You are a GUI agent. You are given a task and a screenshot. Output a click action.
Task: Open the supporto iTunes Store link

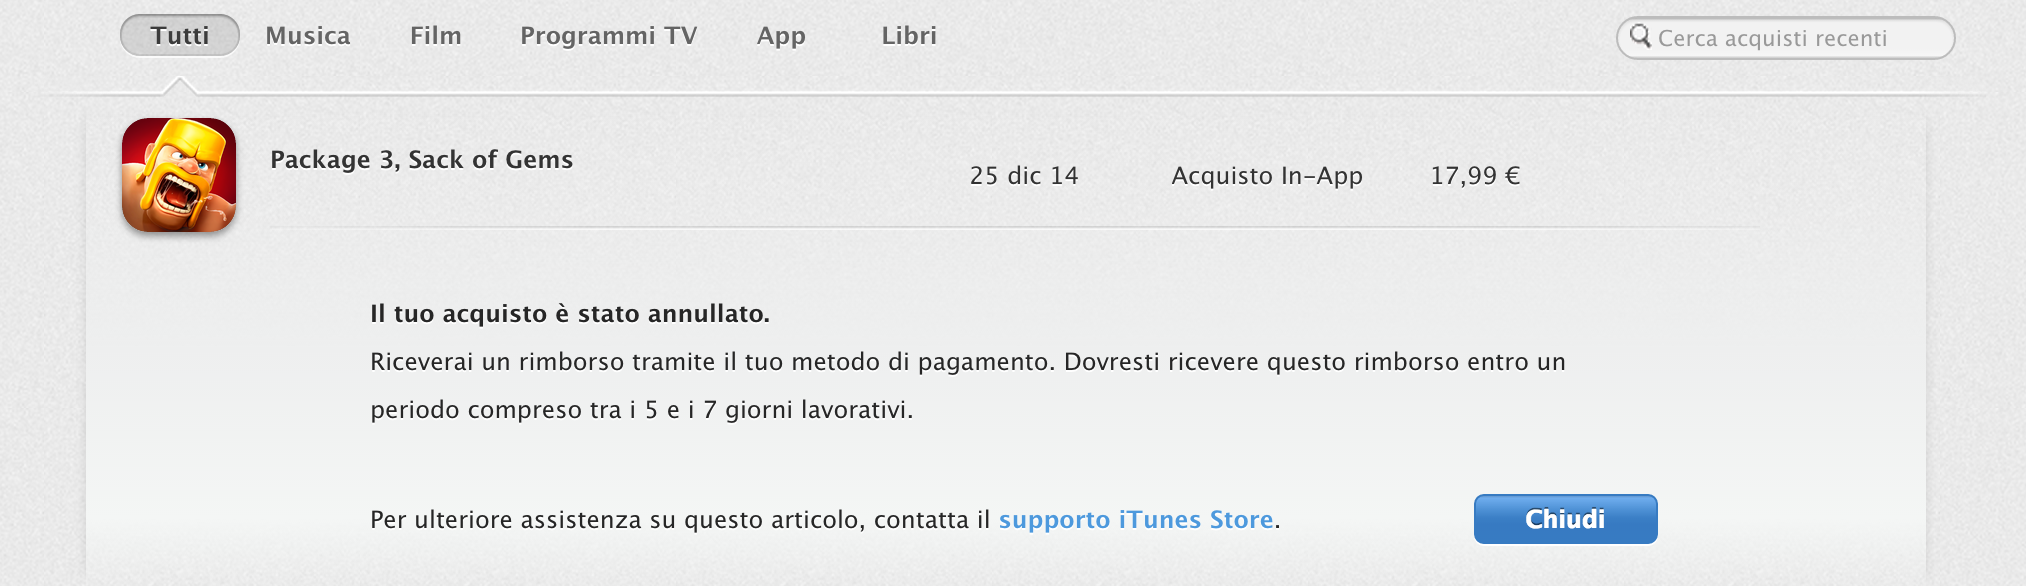coord(1136,520)
